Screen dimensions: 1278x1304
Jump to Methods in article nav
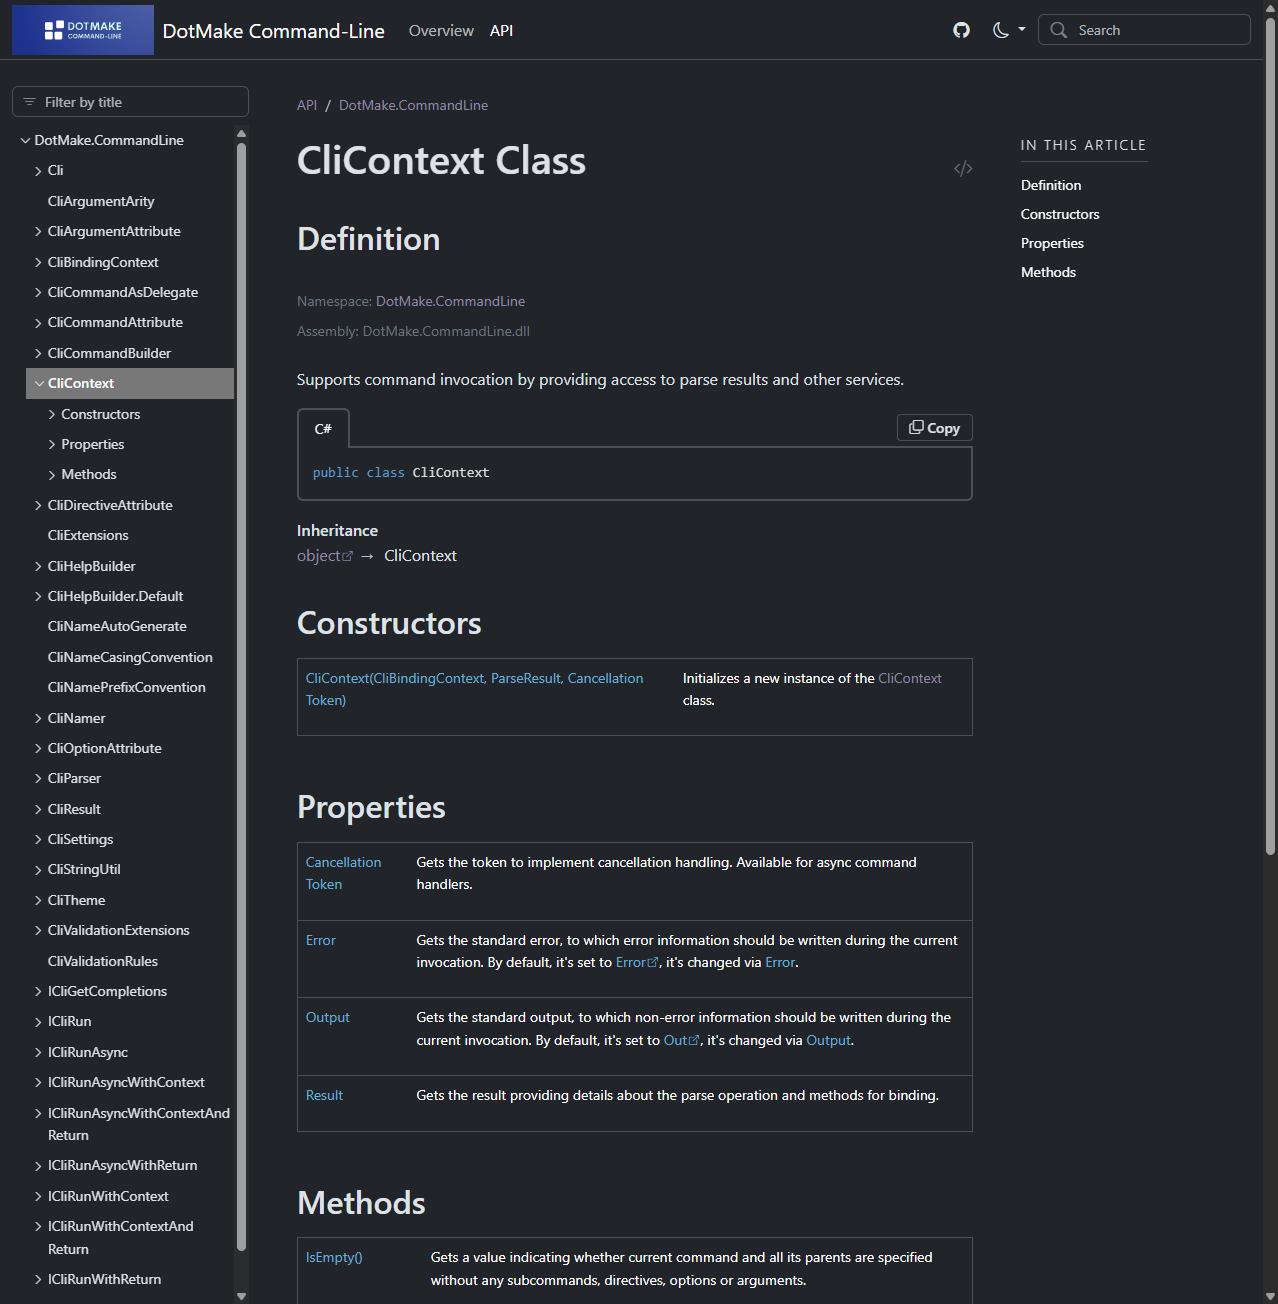pos(1048,272)
